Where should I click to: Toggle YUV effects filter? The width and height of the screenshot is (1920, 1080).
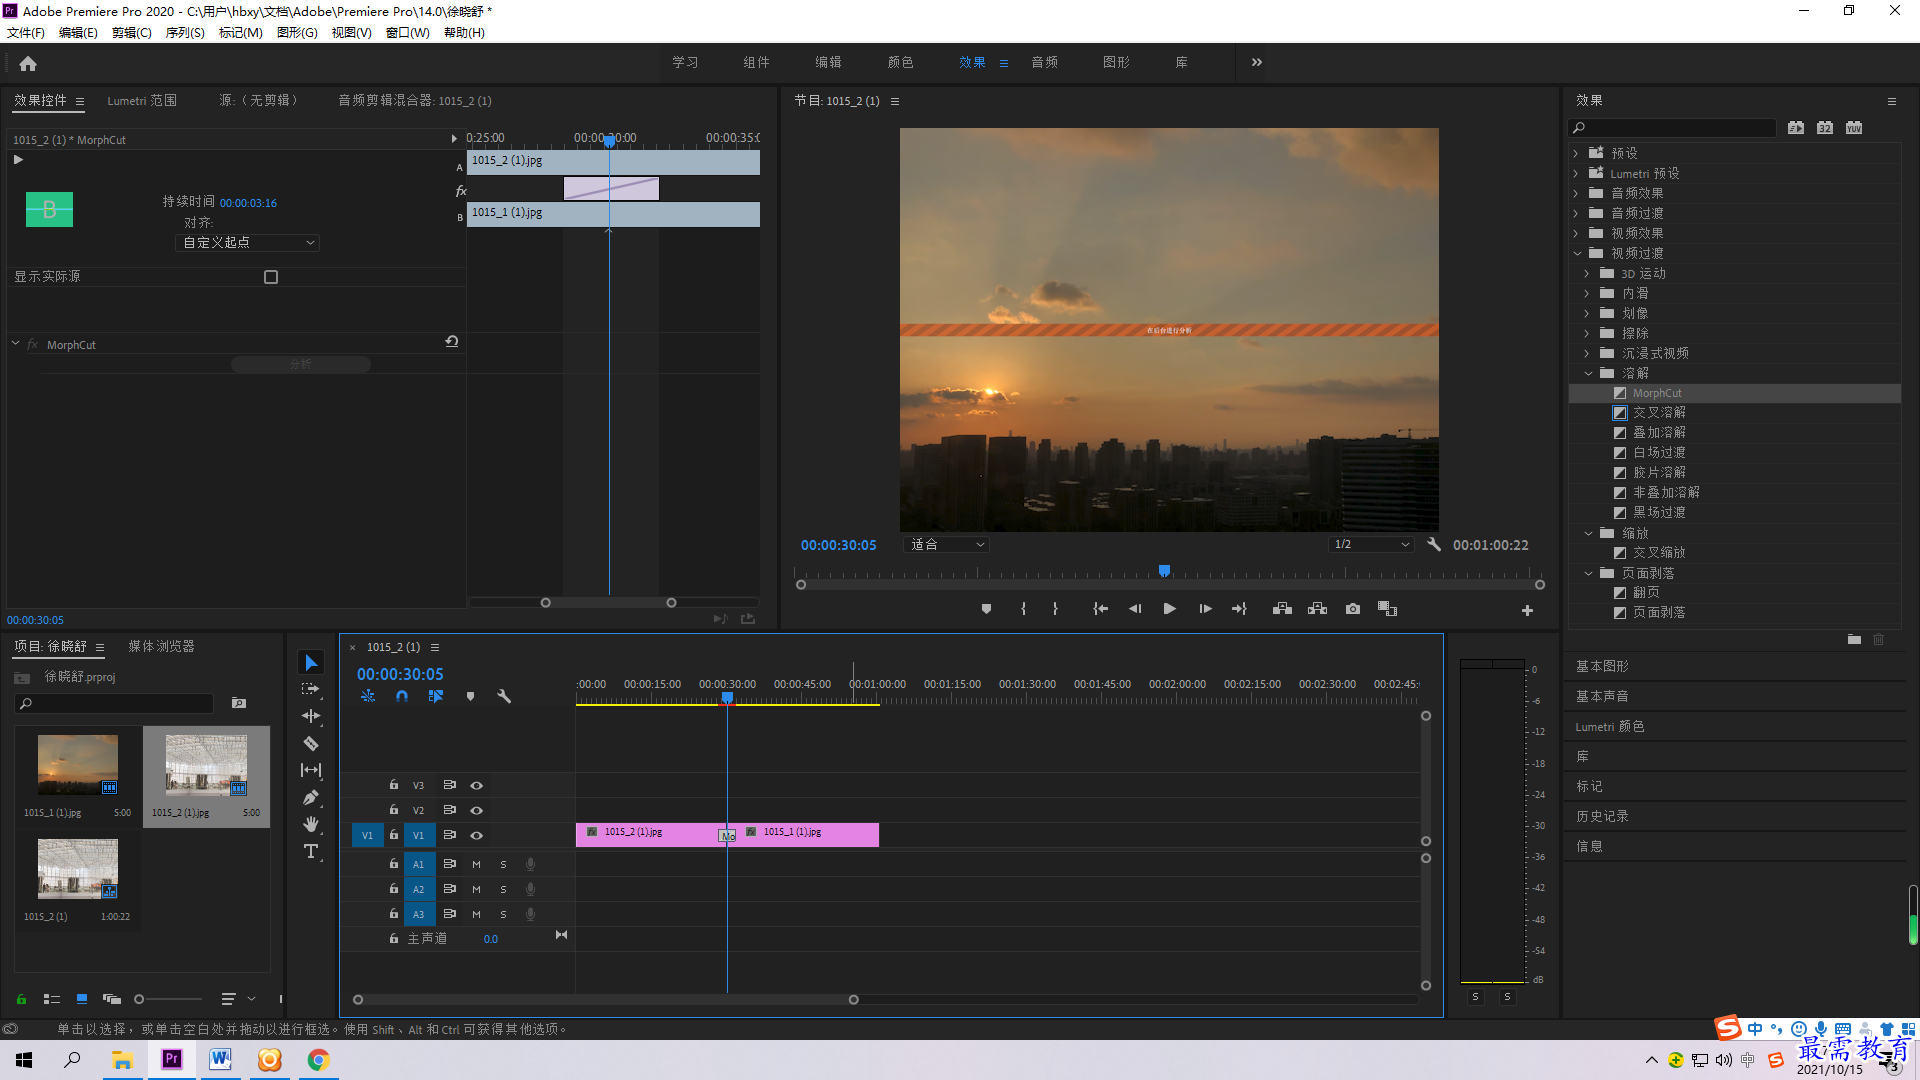1854,128
